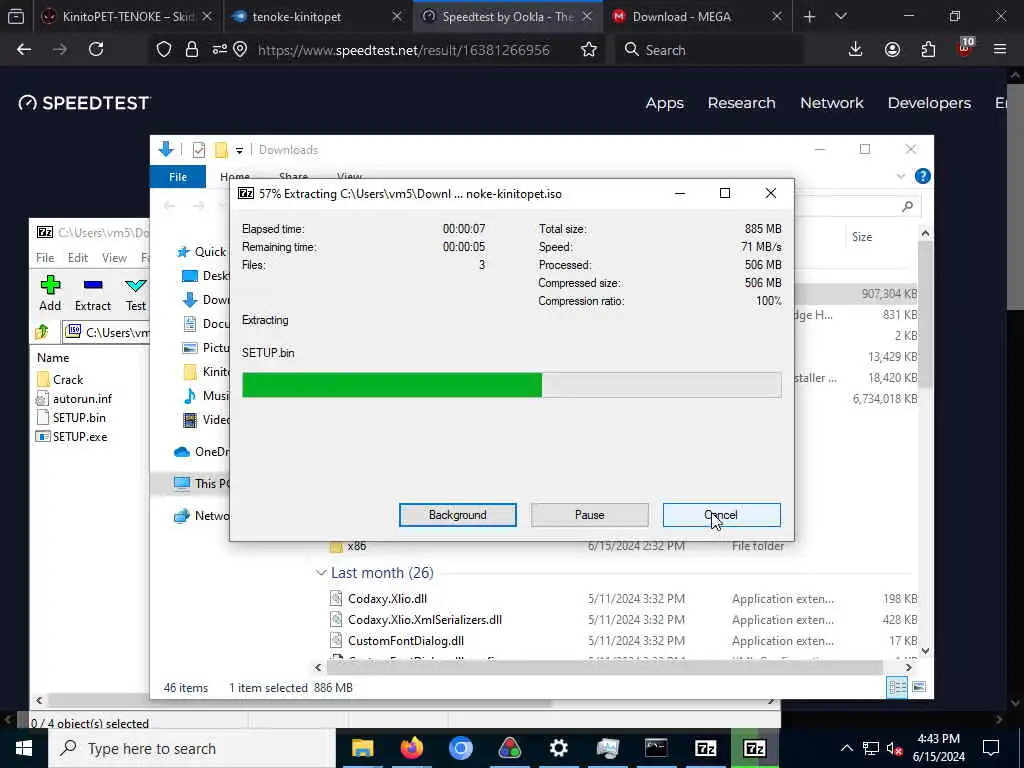Select This PC in Explorer sidebar
Viewport: 1024px width, 768px height.
[202, 483]
